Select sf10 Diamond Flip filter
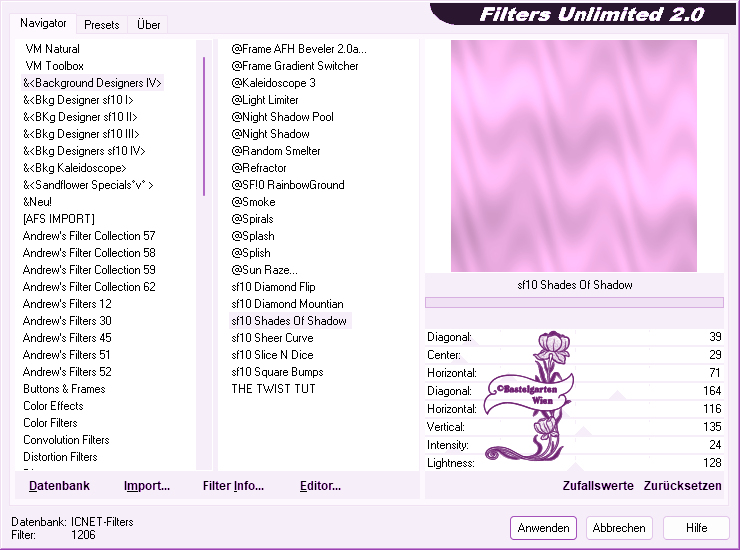 (x=273, y=287)
